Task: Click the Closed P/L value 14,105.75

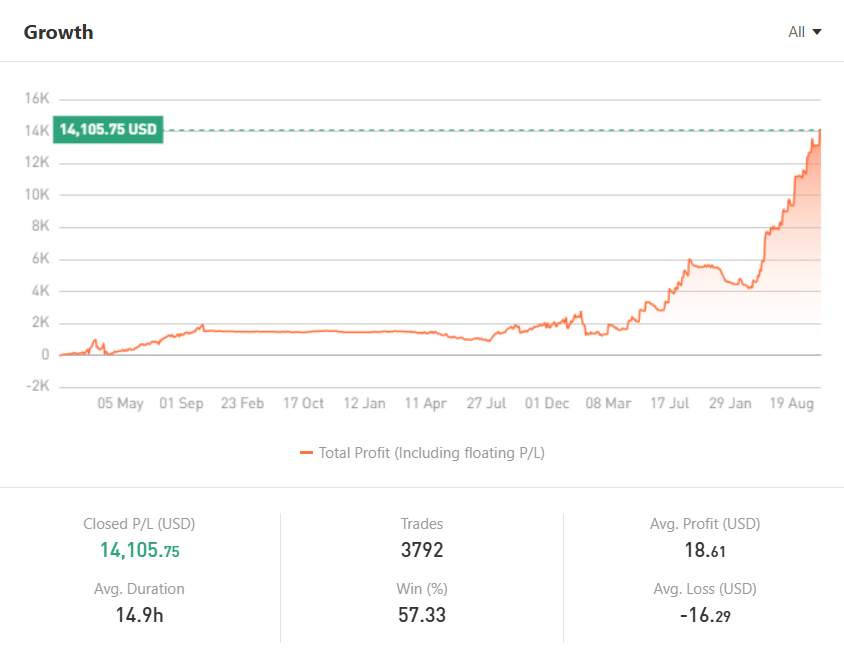Action: [139, 550]
